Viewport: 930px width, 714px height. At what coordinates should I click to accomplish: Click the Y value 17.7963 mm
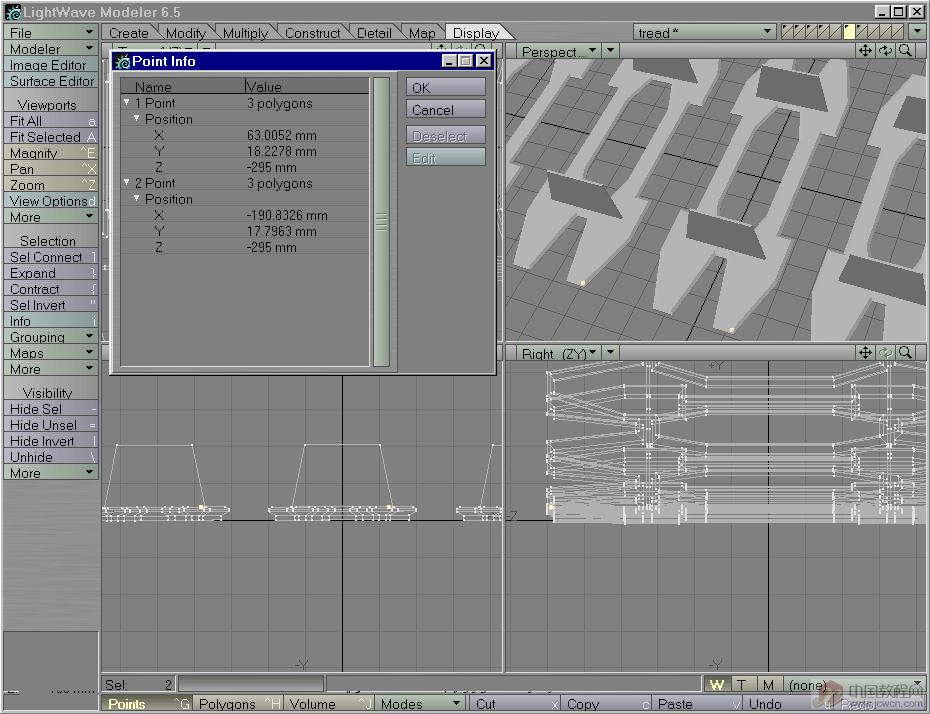point(282,231)
